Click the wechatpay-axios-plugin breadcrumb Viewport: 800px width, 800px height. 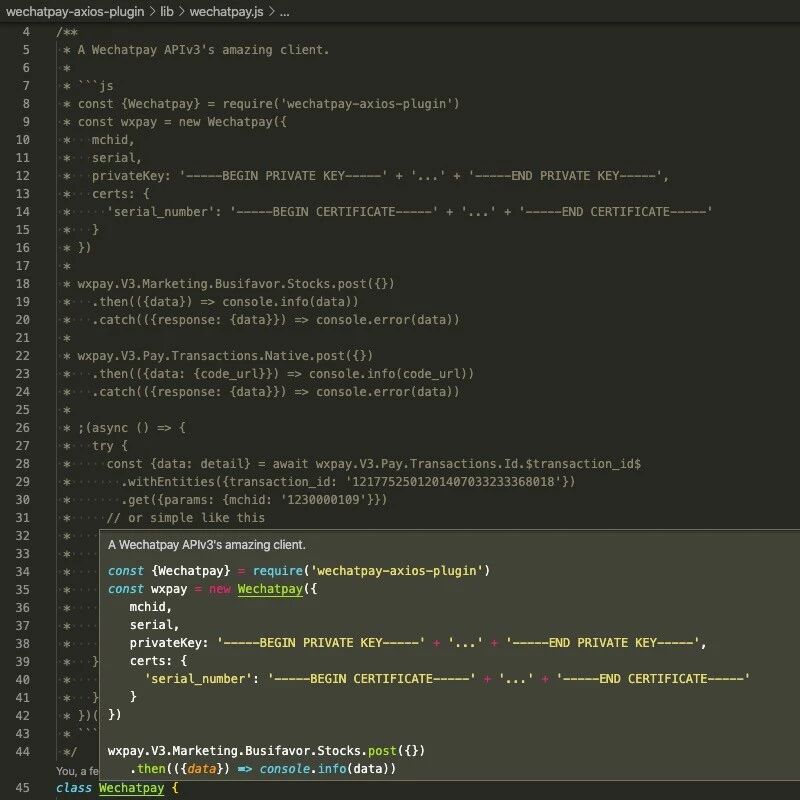point(75,12)
